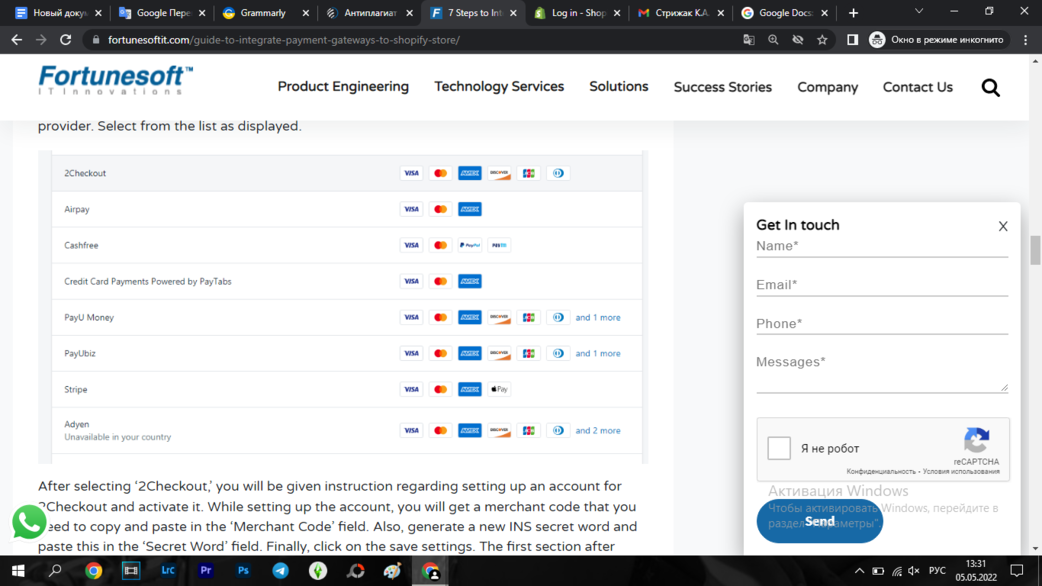Click 'and 1 more' for PayUbiz
The height and width of the screenshot is (586, 1042).
[x=597, y=353]
